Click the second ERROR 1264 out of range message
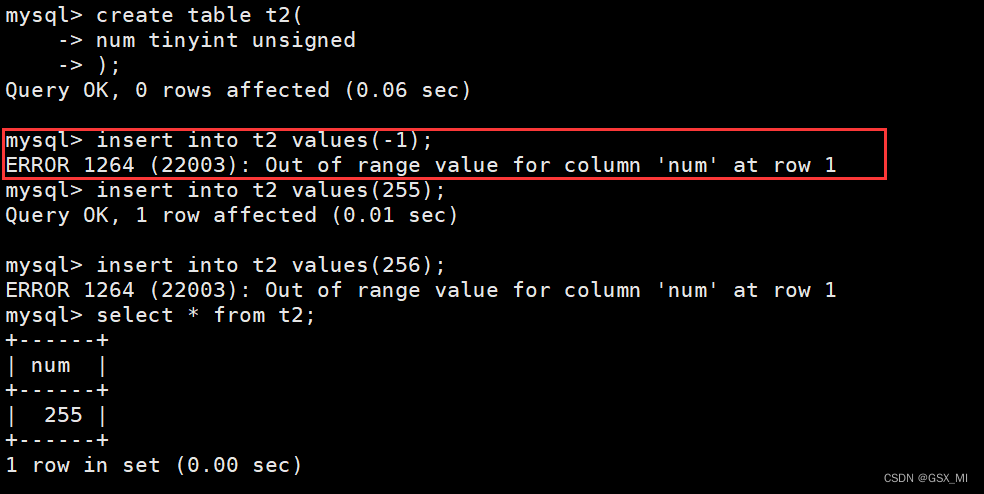Viewport: 984px width, 494px height. 420,290
